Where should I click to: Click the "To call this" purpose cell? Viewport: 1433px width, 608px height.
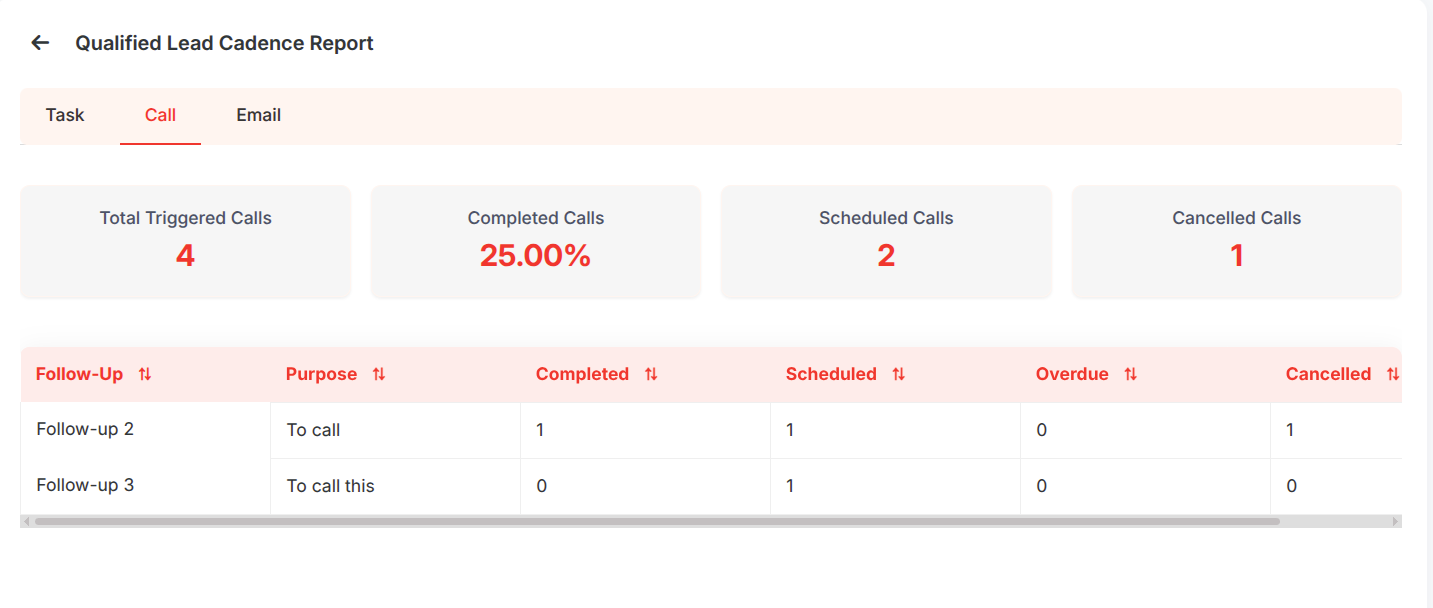point(395,486)
